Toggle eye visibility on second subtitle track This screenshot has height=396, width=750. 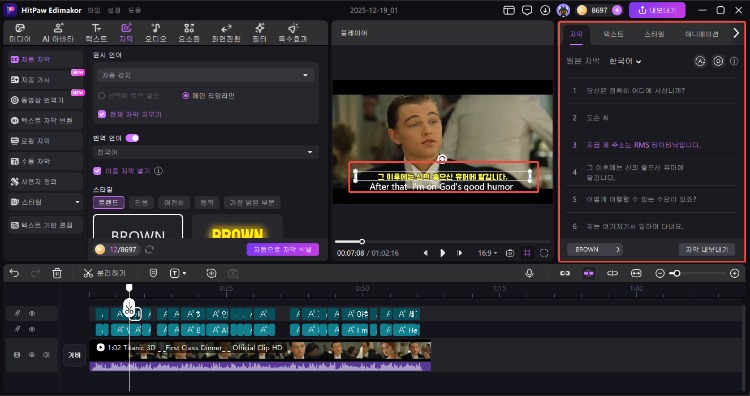[x=32, y=329]
